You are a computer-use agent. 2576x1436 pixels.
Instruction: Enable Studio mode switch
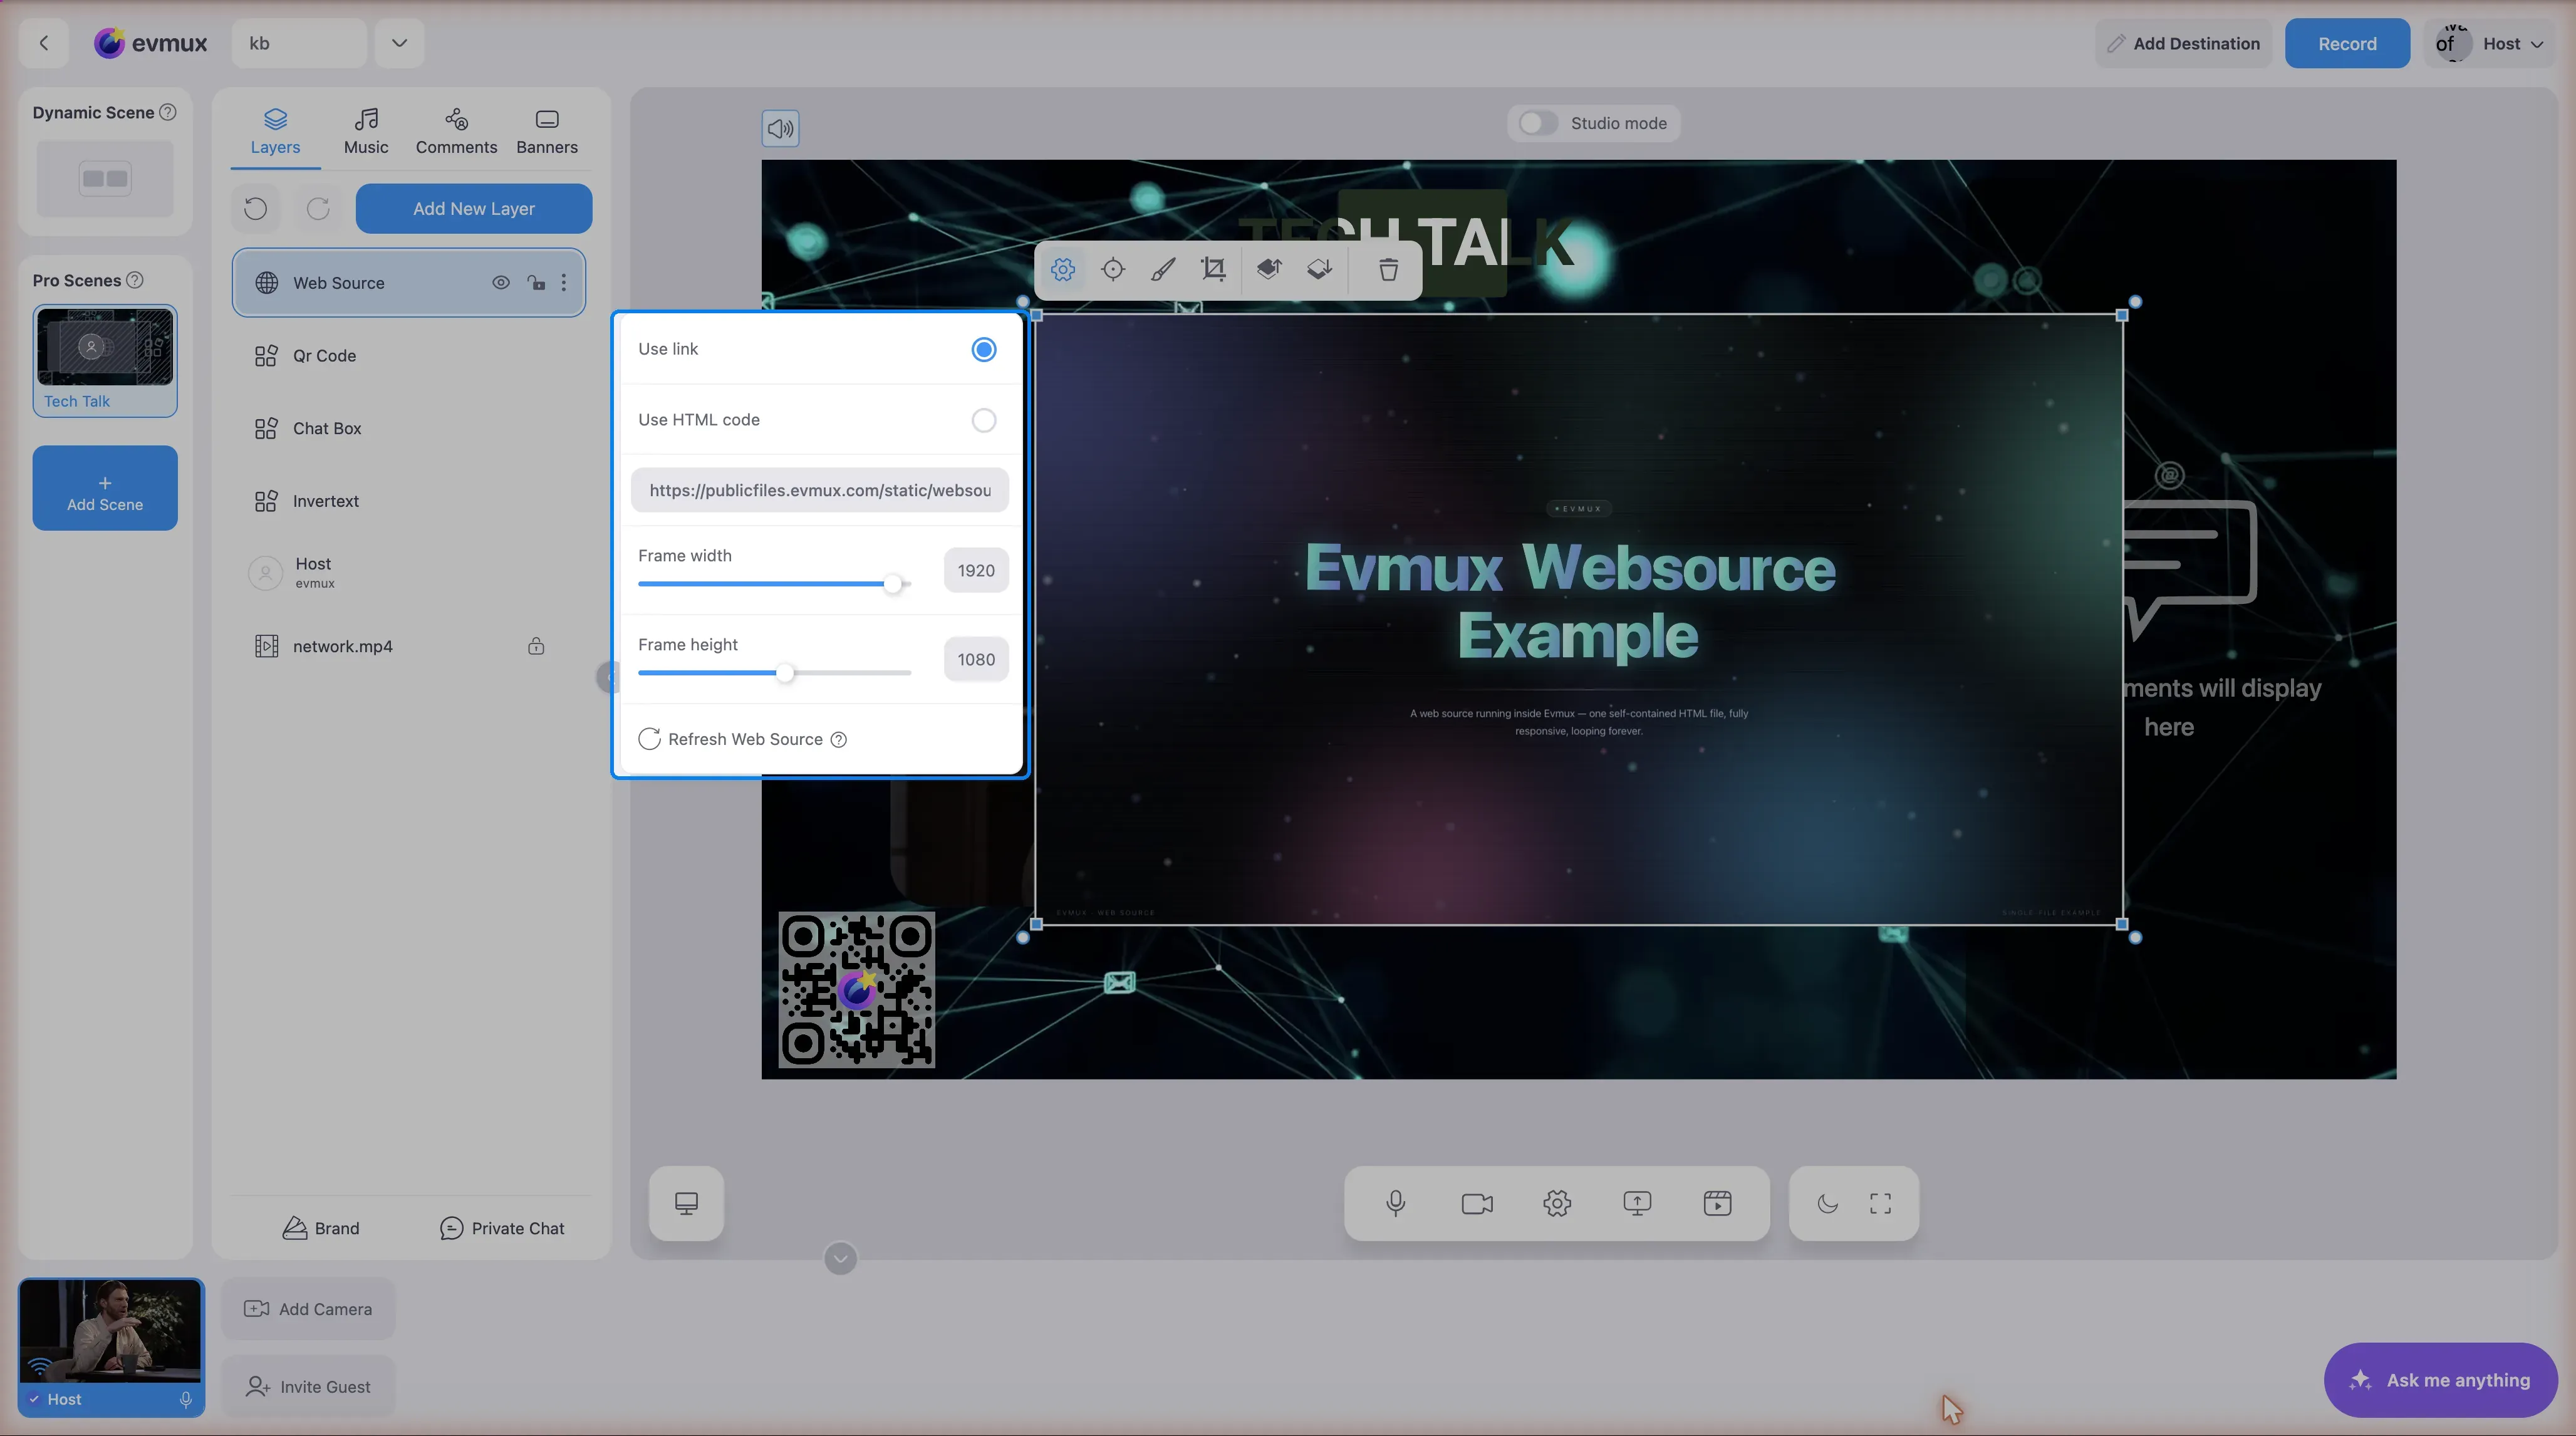pos(1537,123)
